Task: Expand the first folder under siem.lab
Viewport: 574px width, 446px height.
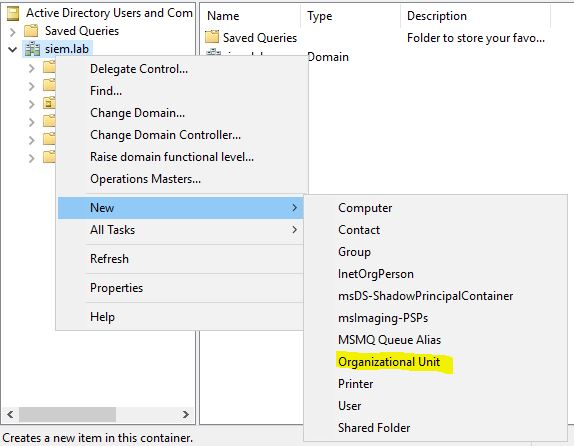Action: coord(32,68)
